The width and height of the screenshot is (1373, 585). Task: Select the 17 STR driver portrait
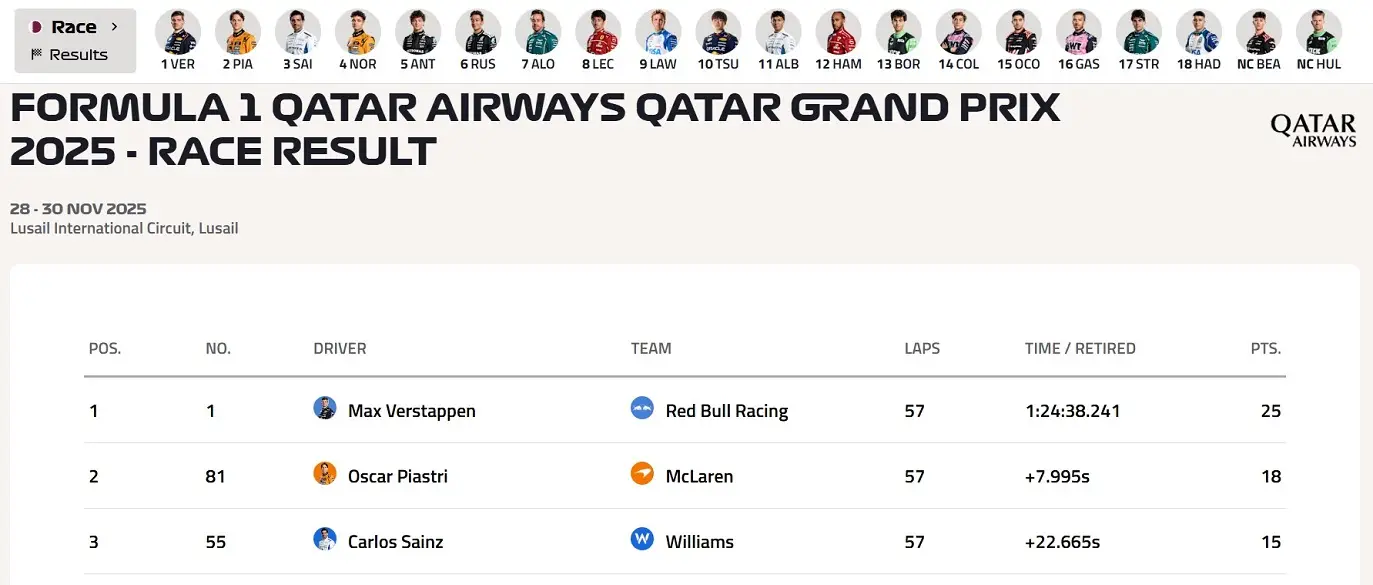click(x=1138, y=32)
